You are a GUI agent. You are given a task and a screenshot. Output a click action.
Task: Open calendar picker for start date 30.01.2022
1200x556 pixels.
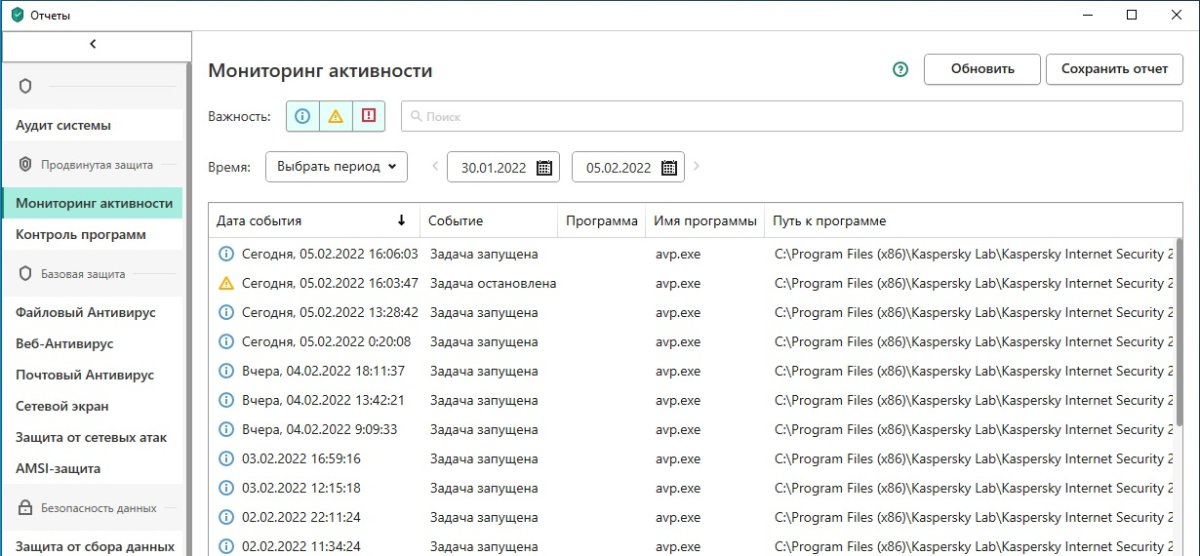click(544, 168)
